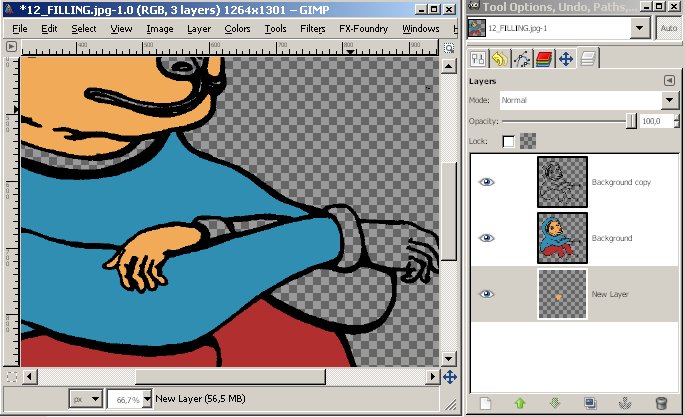Screen dimensions: 685x417
Task: Duplicate the selected layer
Action: (590, 403)
